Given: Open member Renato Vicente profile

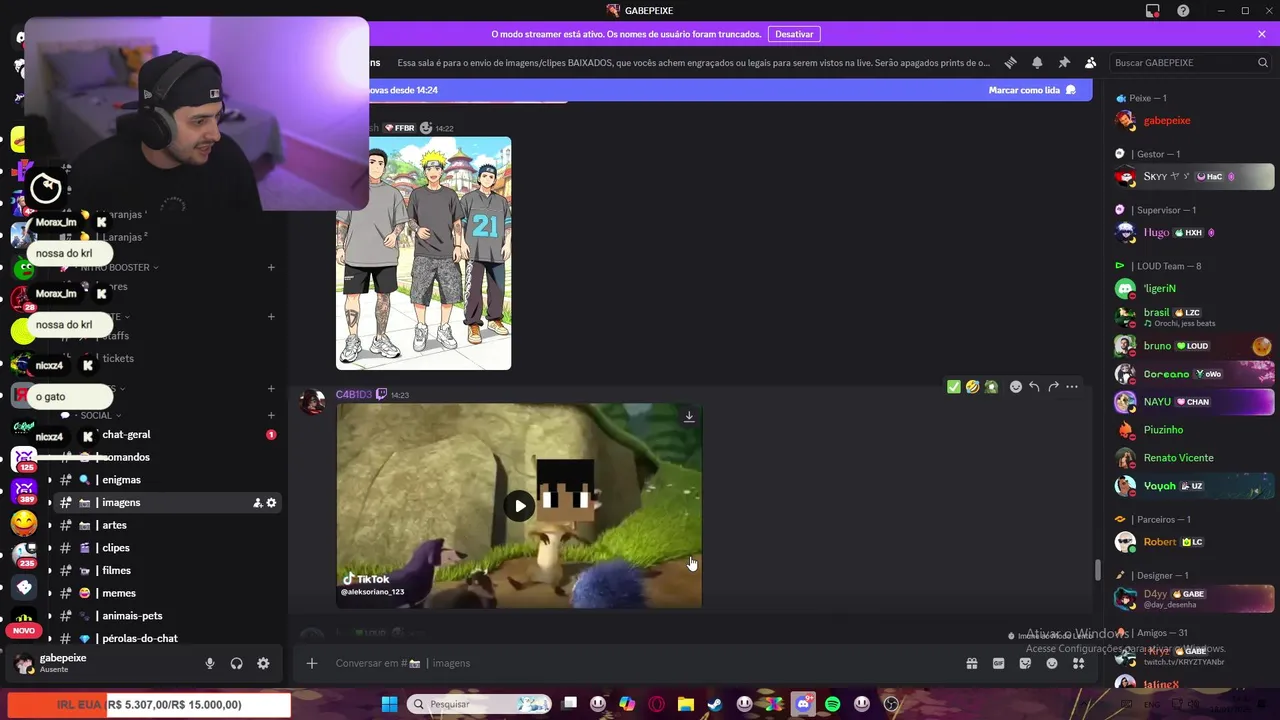Looking at the screenshot, I should tap(1194, 458).
